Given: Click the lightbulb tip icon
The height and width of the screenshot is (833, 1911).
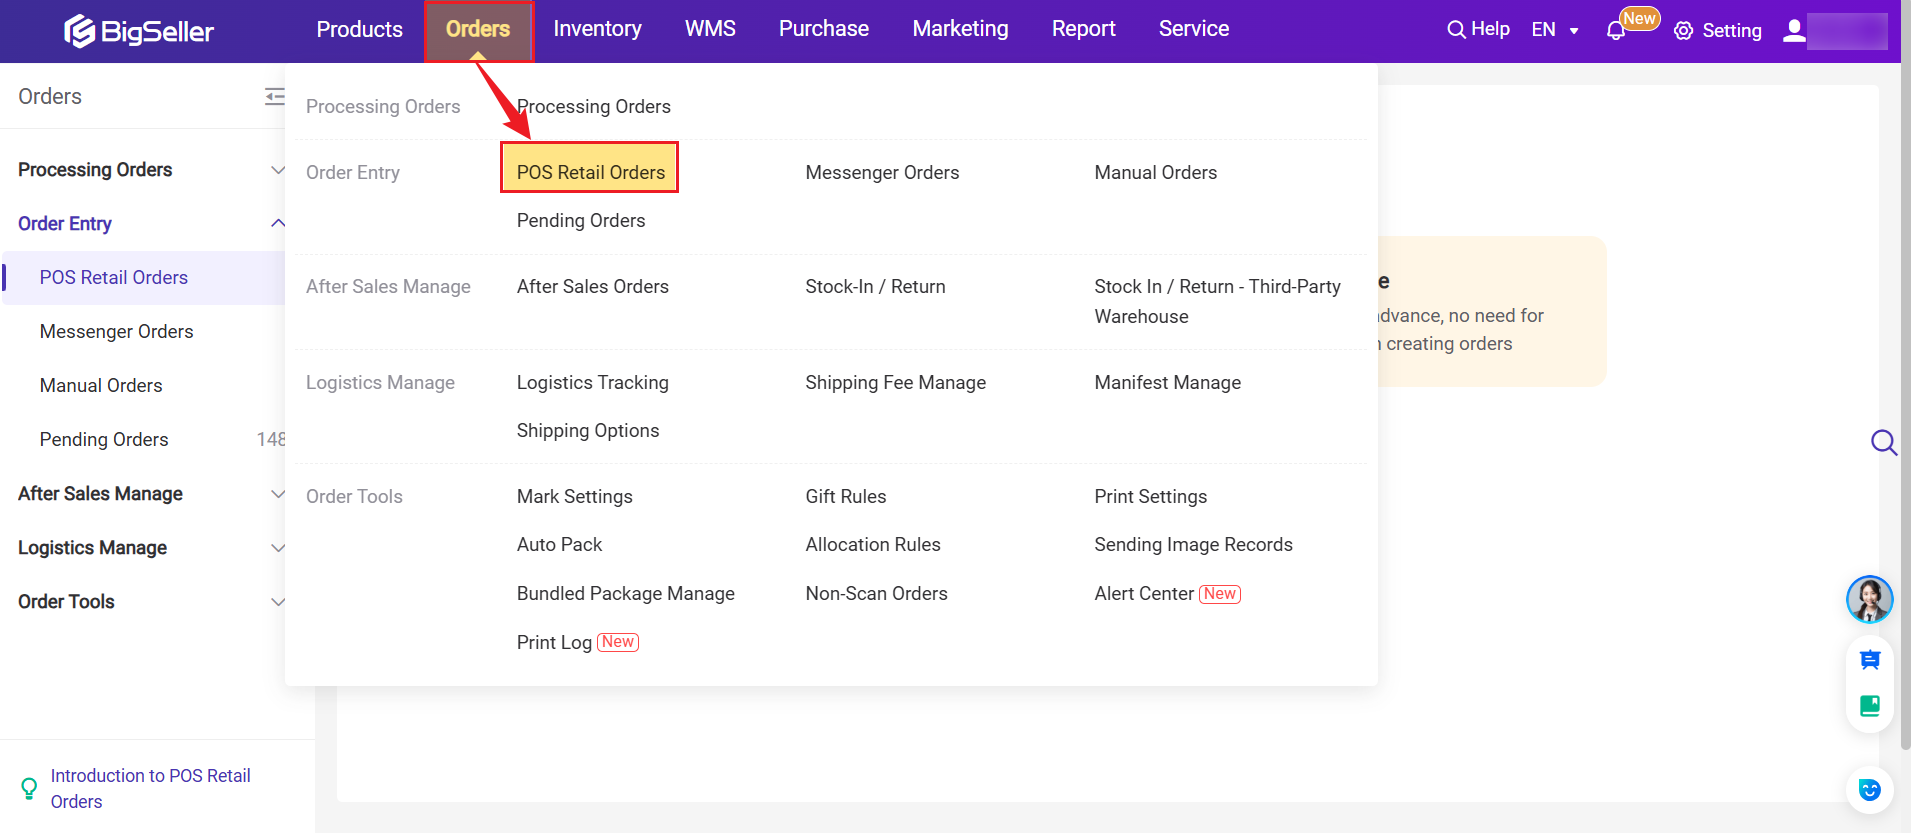Looking at the screenshot, I should [x=29, y=789].
